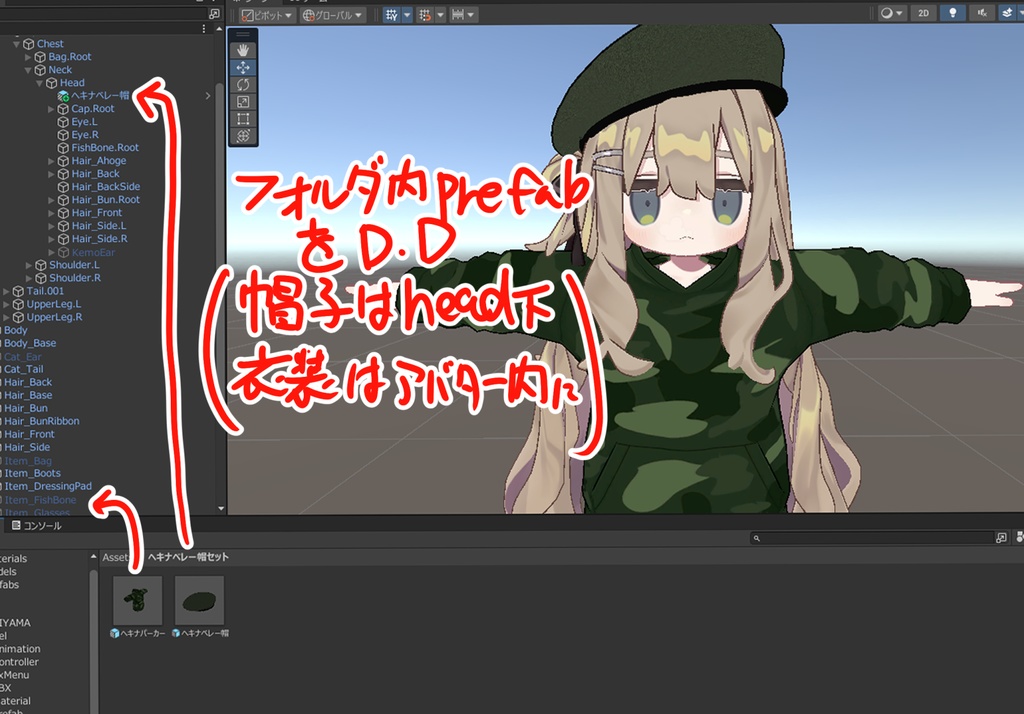
Task: Open draw mode dropdown arrow
Action: pyautogui.click(x=899, y=13)
